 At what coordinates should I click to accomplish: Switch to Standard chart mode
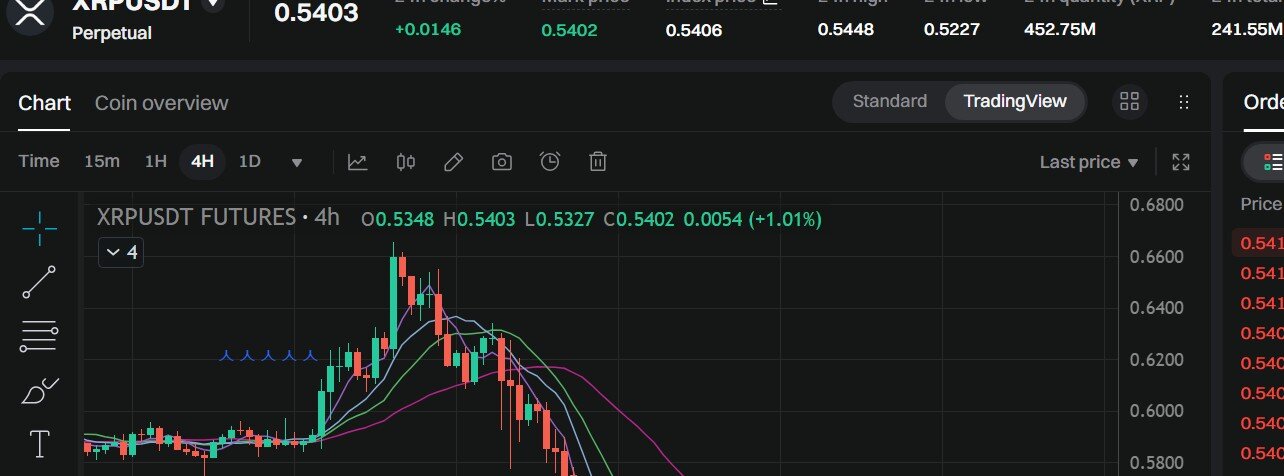point(889,101)
